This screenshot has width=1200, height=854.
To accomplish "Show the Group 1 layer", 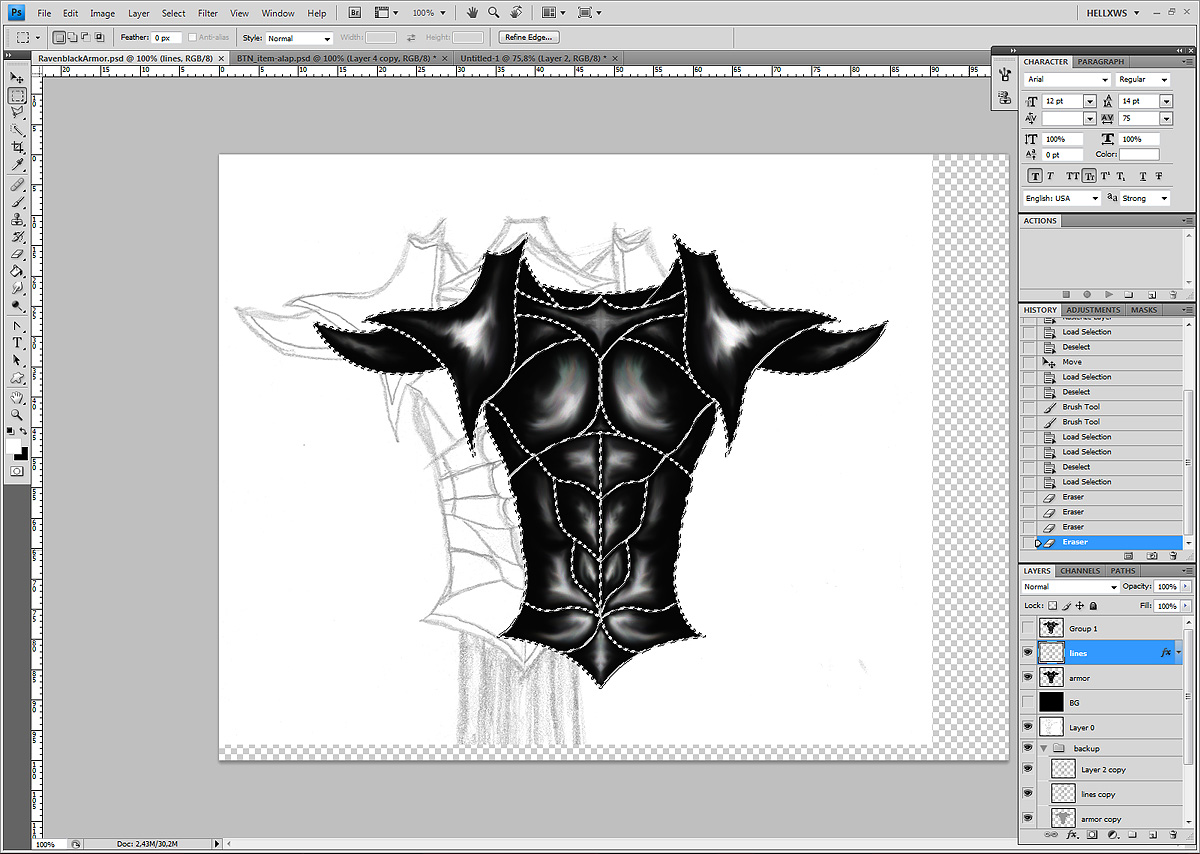I will coord(1027,628).
